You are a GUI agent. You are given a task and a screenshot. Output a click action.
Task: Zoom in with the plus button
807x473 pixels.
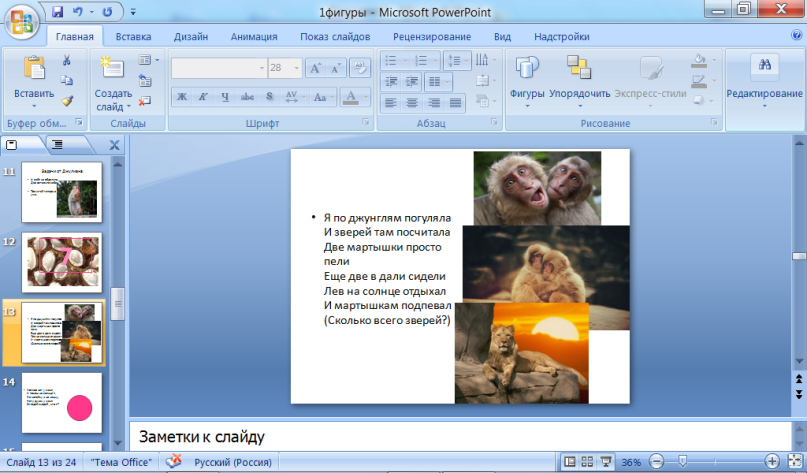pos(771,462)
